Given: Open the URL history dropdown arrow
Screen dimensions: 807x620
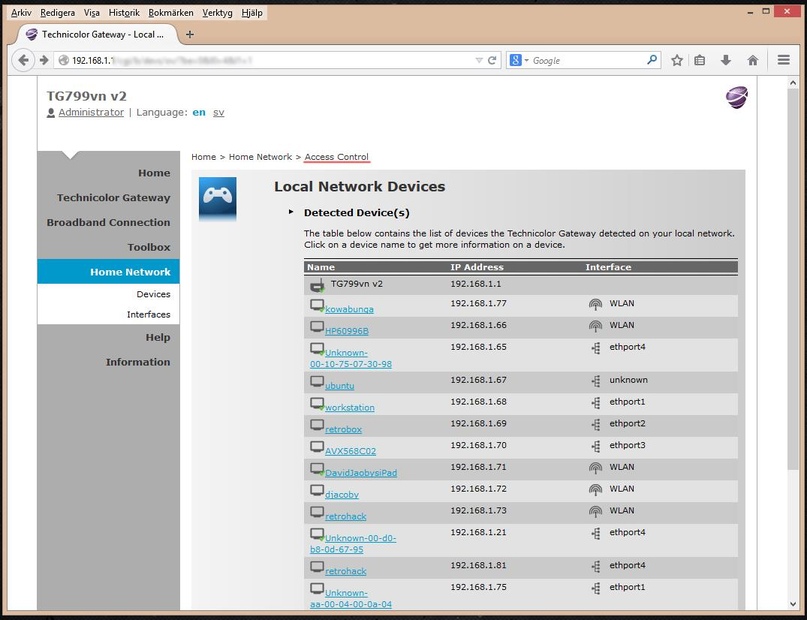Looking at the screenshot, I should (479, 60).
